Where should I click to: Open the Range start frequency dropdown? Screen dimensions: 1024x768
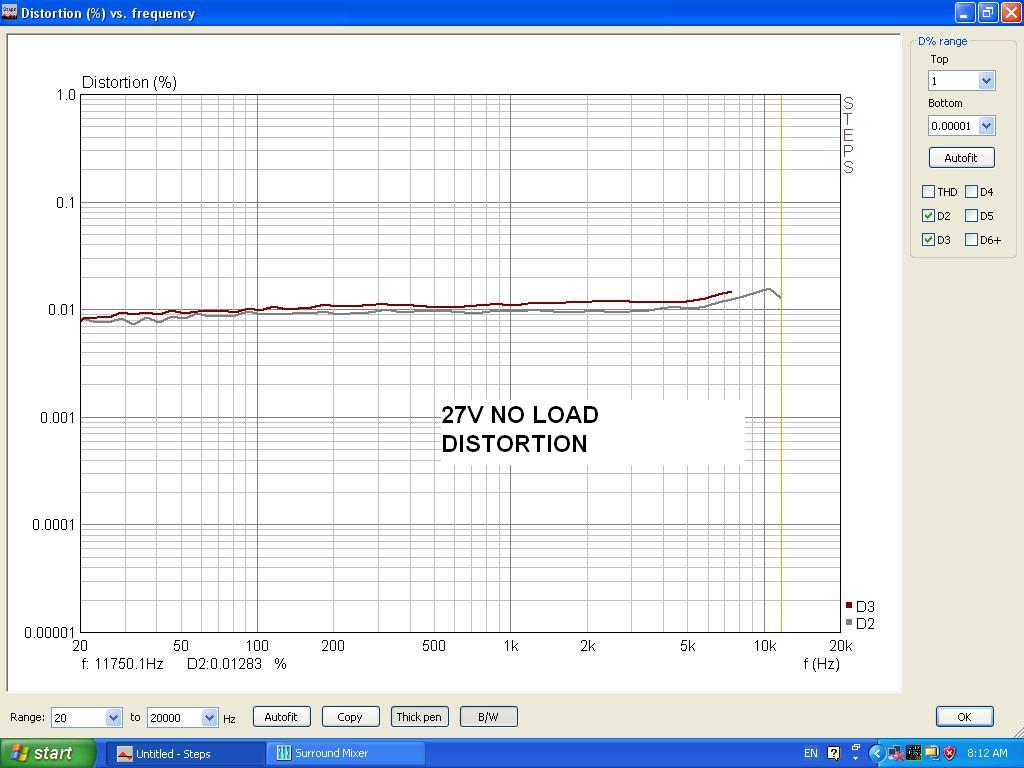[x=113, y=717]
